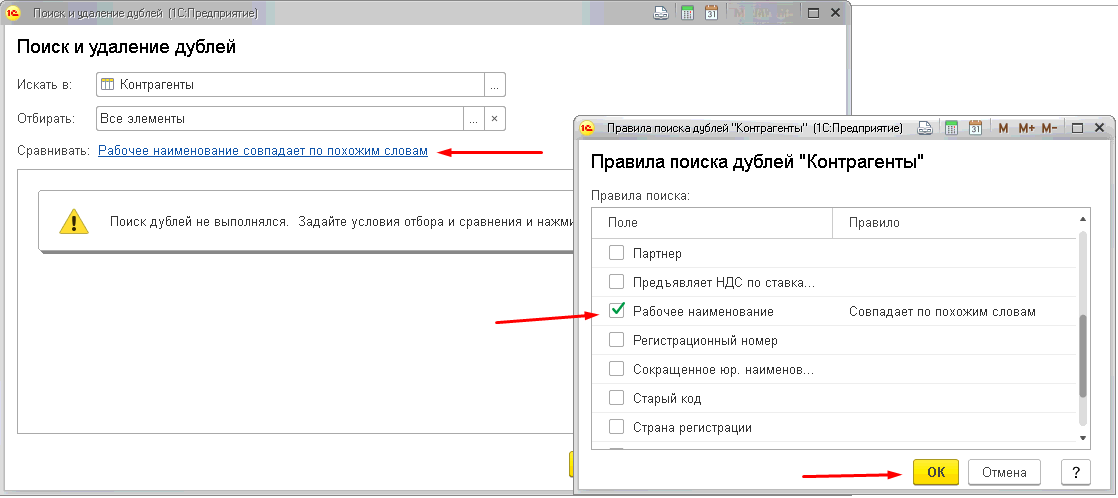Click the rules list scrollbar thumb
Screen dimensions: 1118x498
[1083, 355]
